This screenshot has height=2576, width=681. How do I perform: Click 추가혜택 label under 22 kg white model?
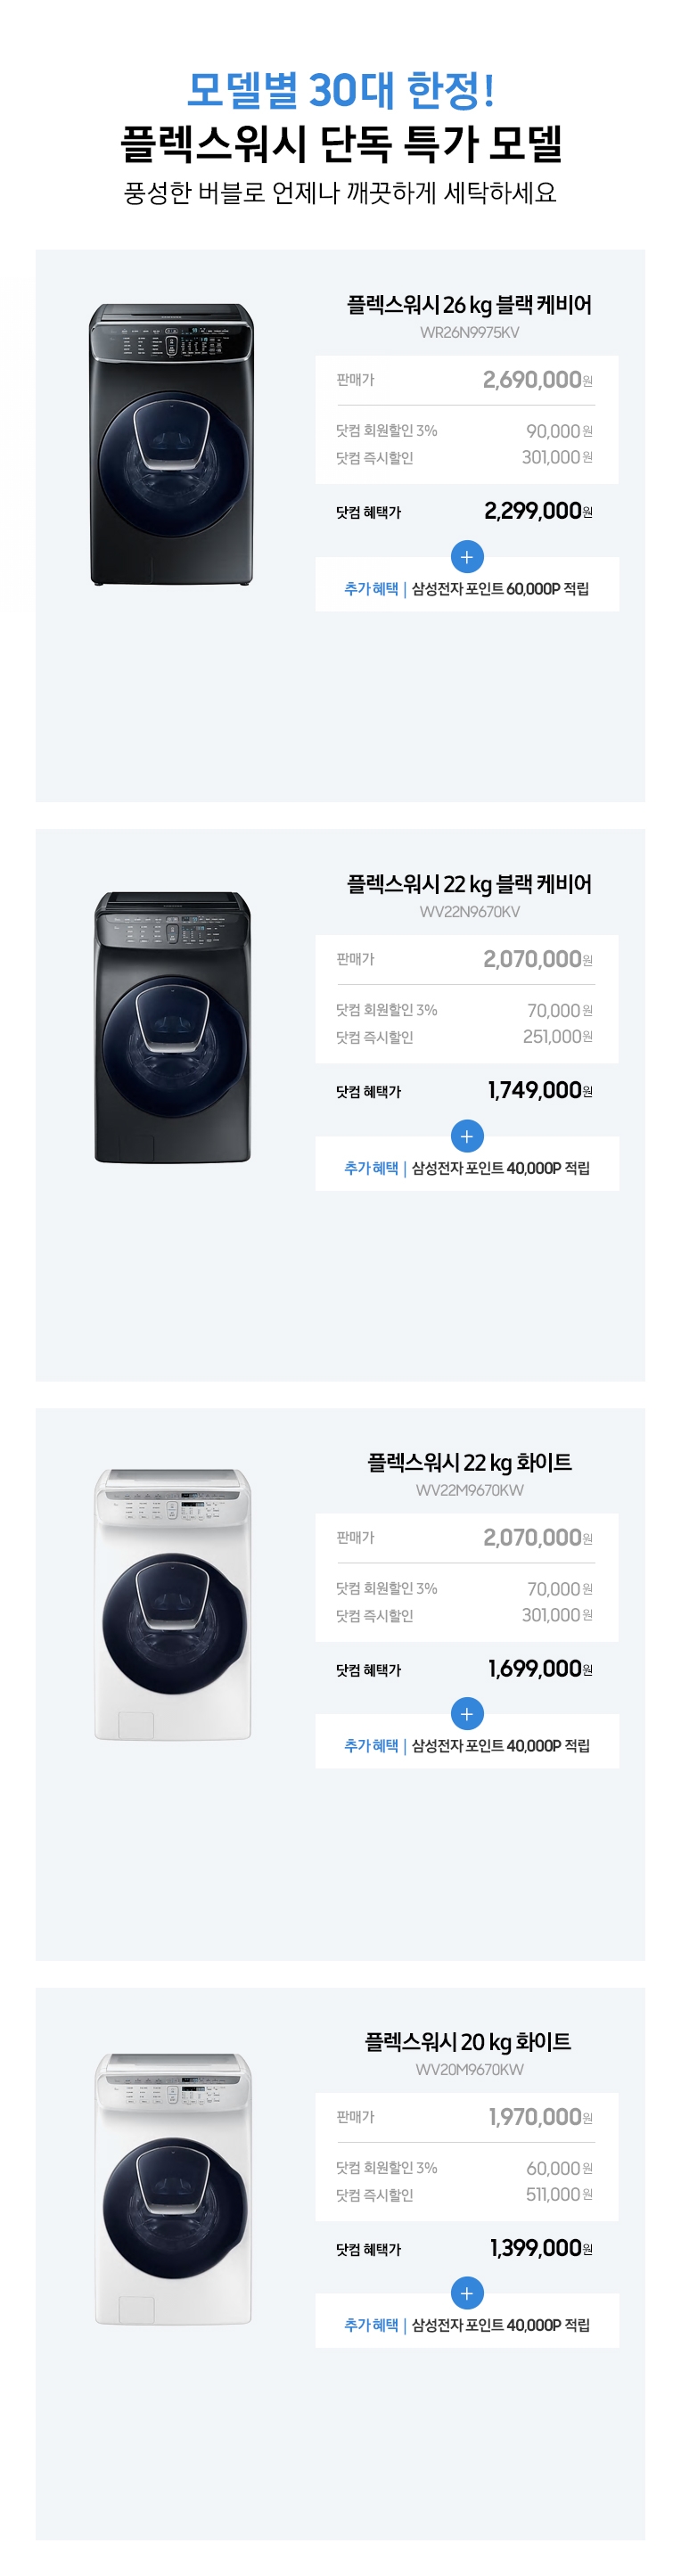pos(371,1745)
